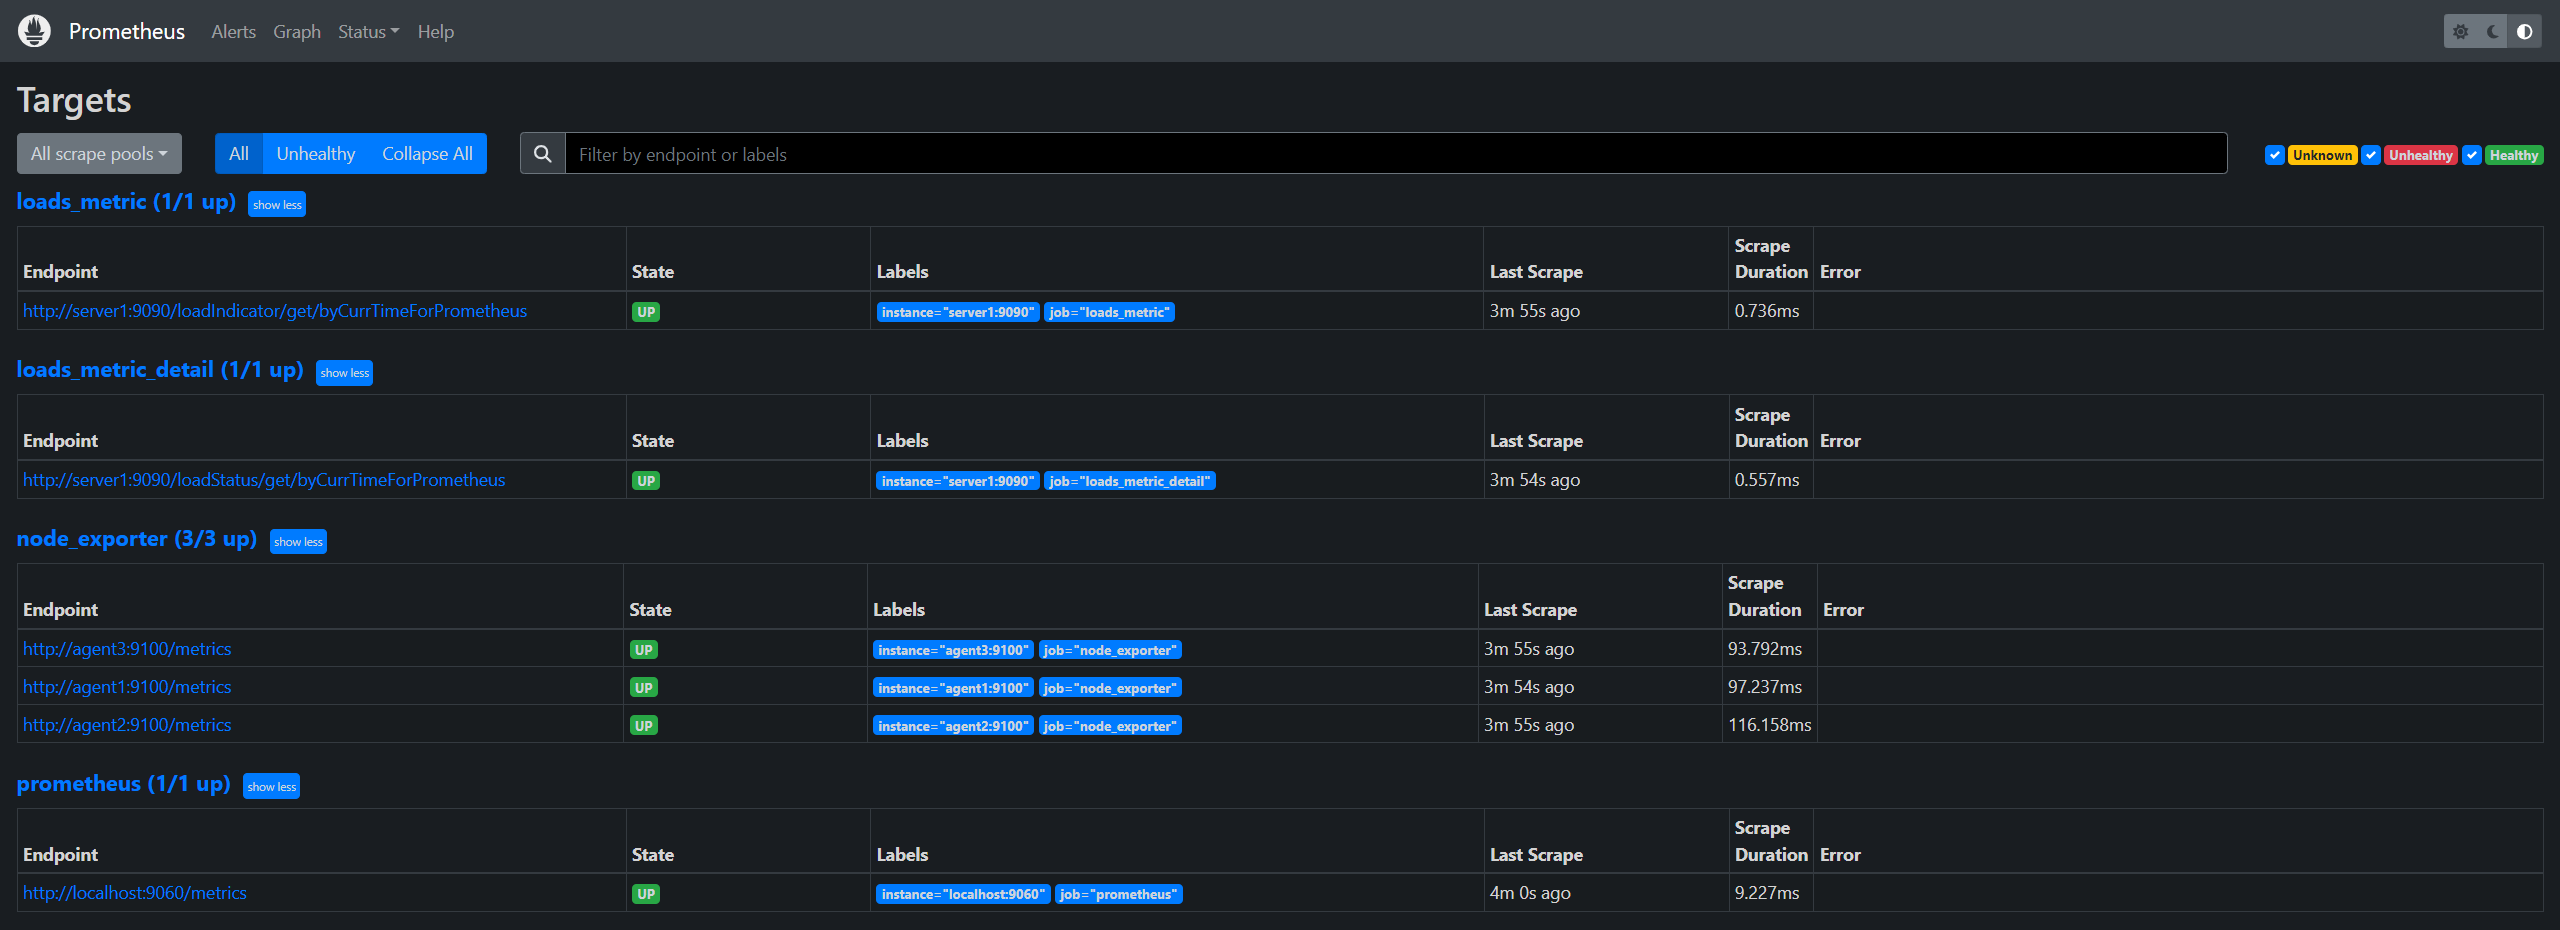Show only Unhealthy targets button
Viewport: 2560px width, 930px height.
316,154
